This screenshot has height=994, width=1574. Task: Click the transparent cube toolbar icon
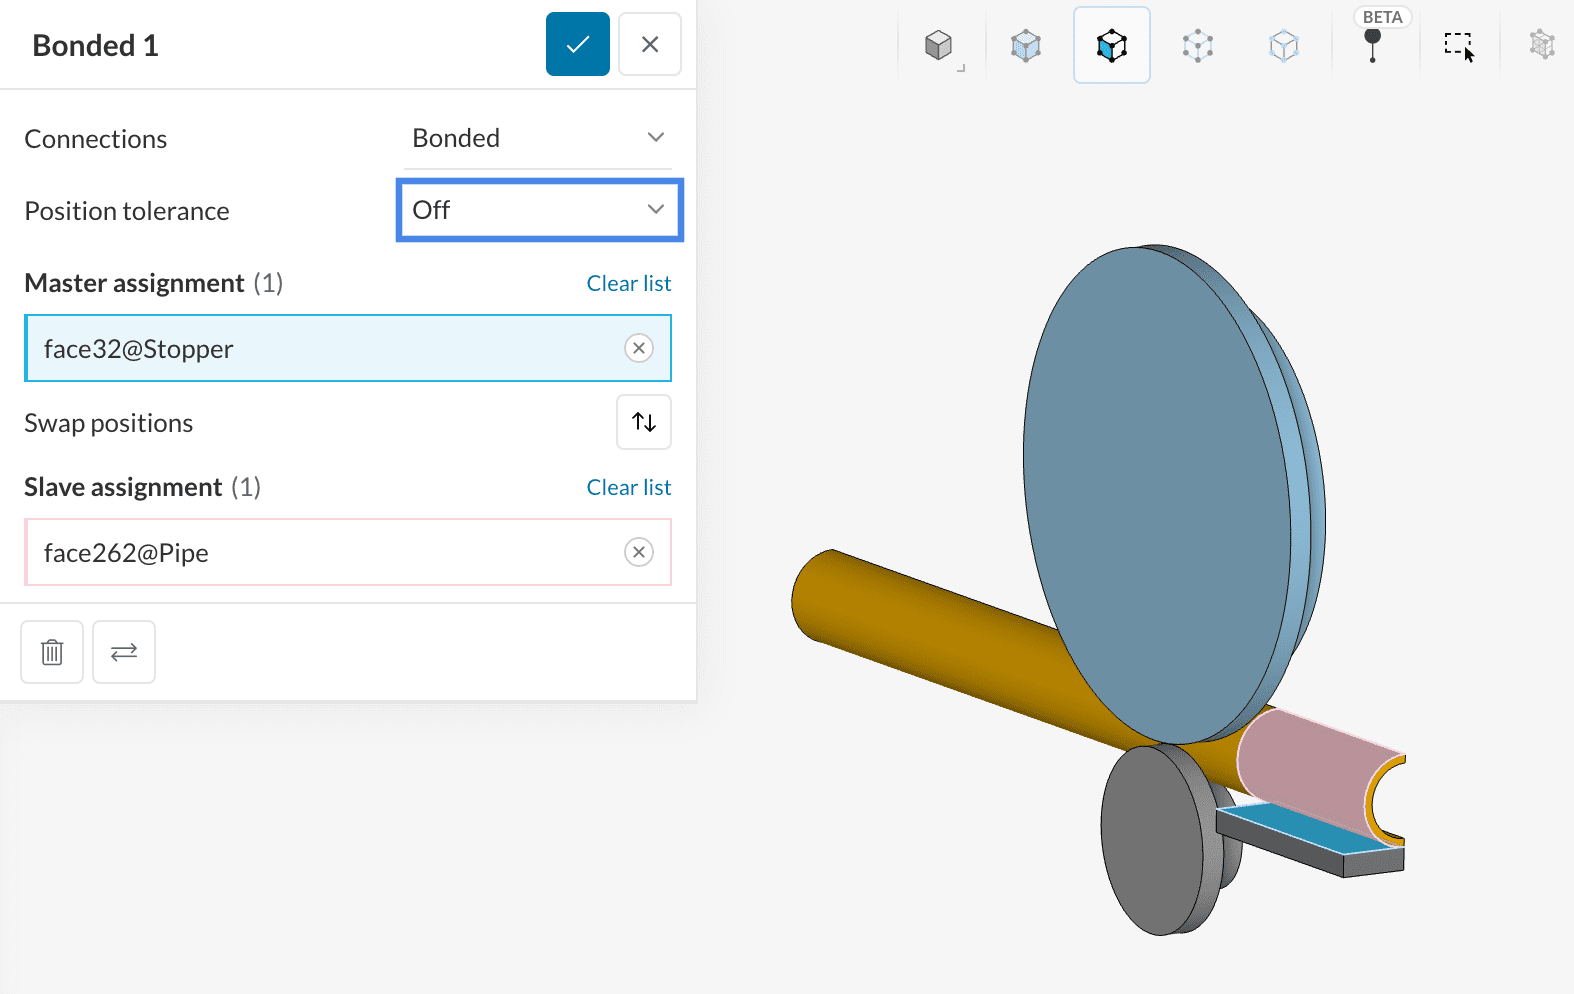[x=1283, y=45]
